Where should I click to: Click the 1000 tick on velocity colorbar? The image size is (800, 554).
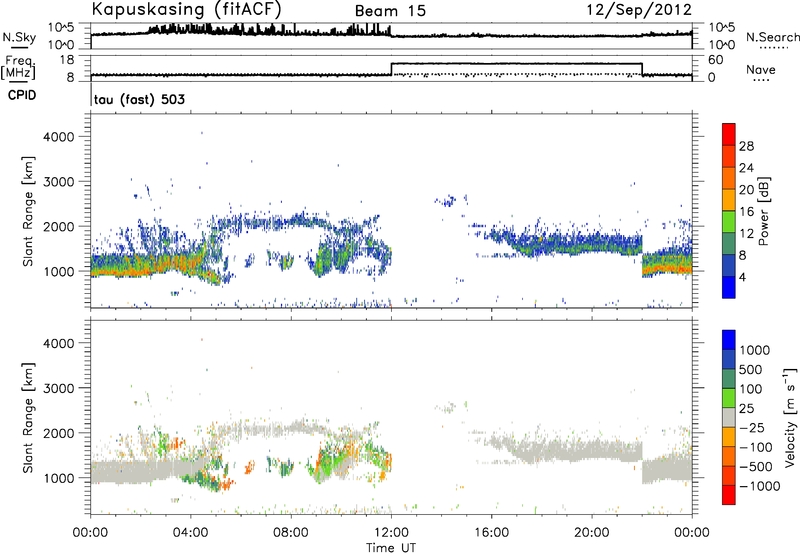(x=755, y=350)
